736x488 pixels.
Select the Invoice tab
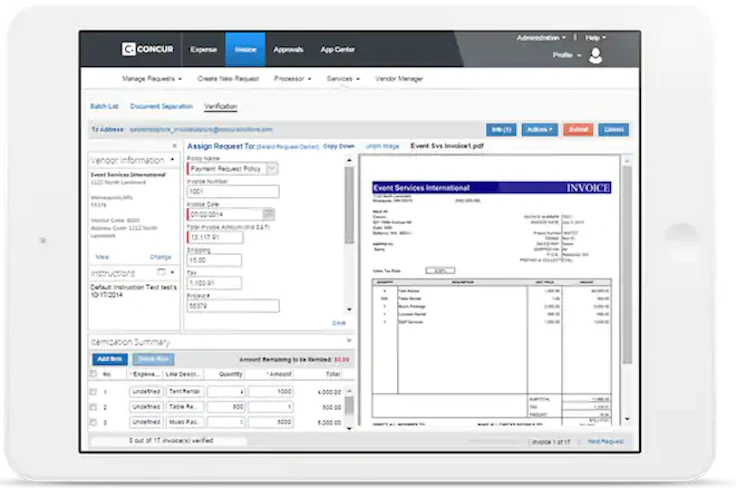245,49
